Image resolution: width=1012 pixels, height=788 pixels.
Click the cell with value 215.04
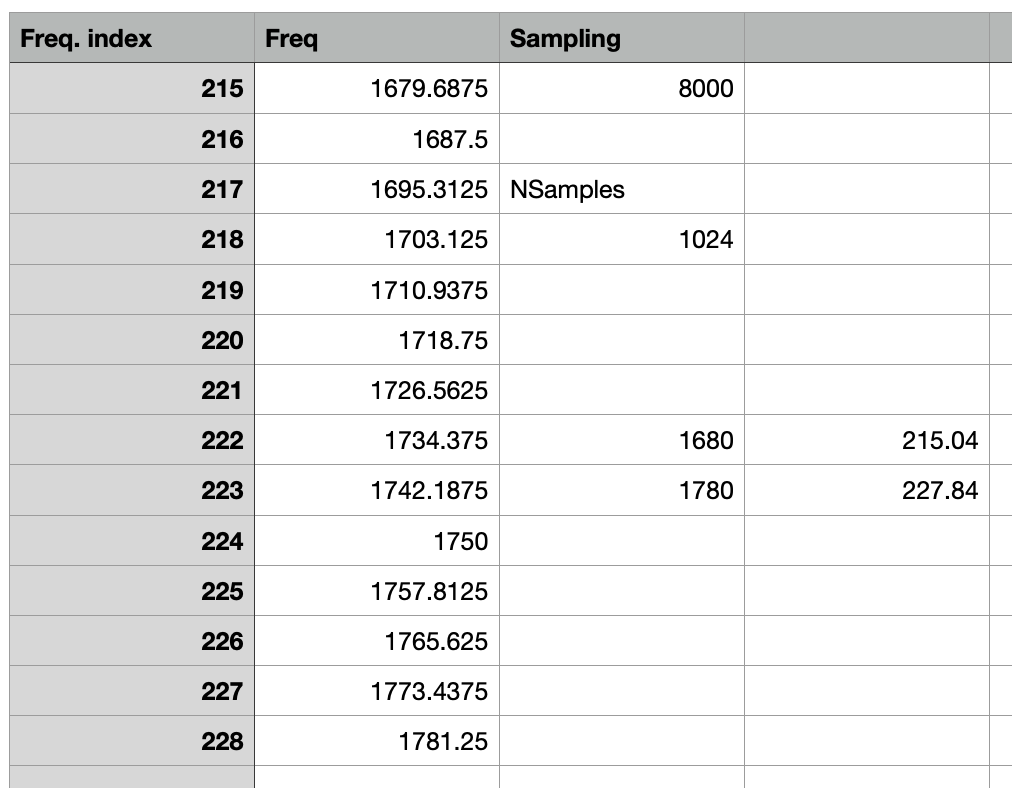click(866, 440)
